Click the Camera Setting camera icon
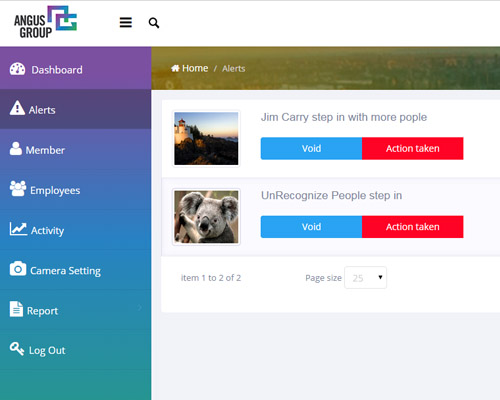The height and width of the screenshot is (400, 500). [x=18, y=269]
